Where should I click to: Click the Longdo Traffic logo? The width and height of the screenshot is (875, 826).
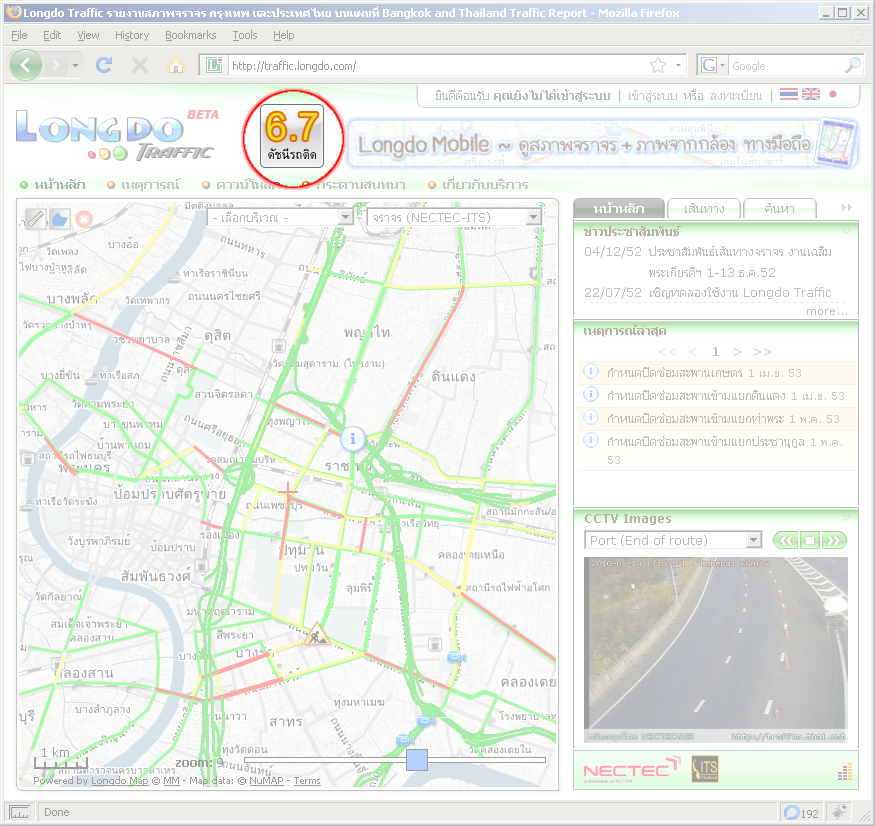(x=115, y=135)
